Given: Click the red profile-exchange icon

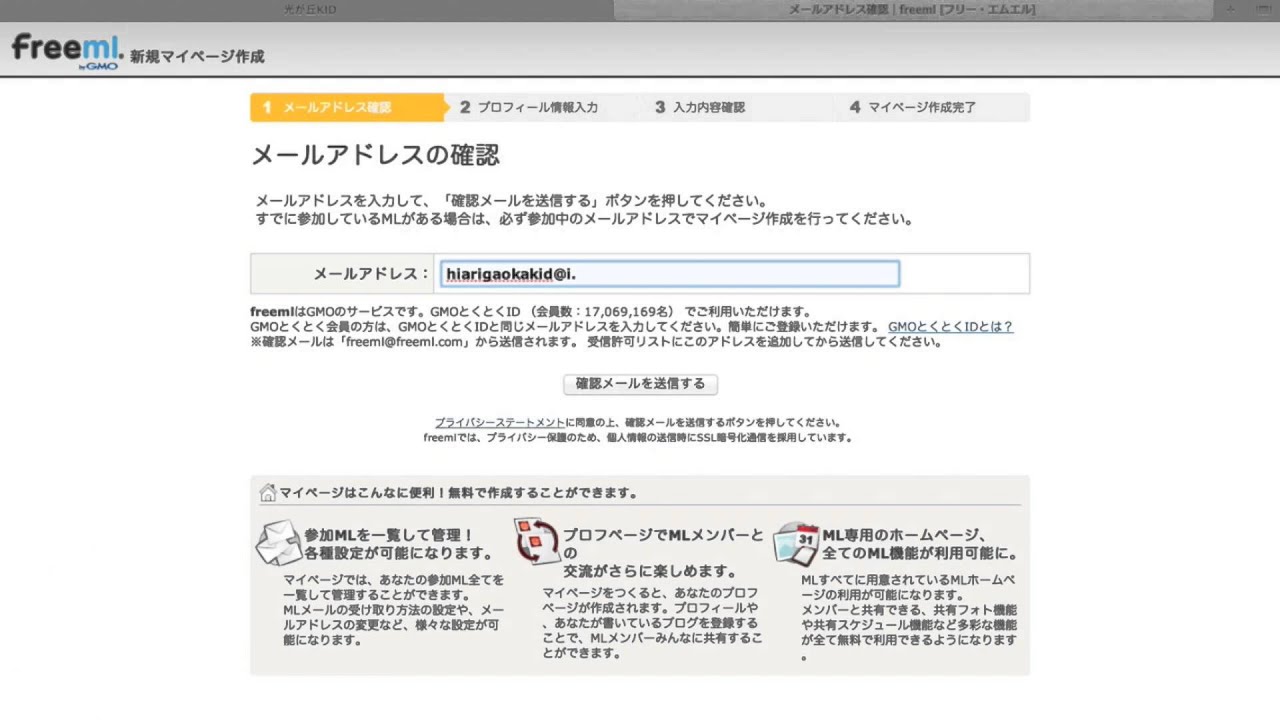Looking at the screenshot, I should click(536, 542).
